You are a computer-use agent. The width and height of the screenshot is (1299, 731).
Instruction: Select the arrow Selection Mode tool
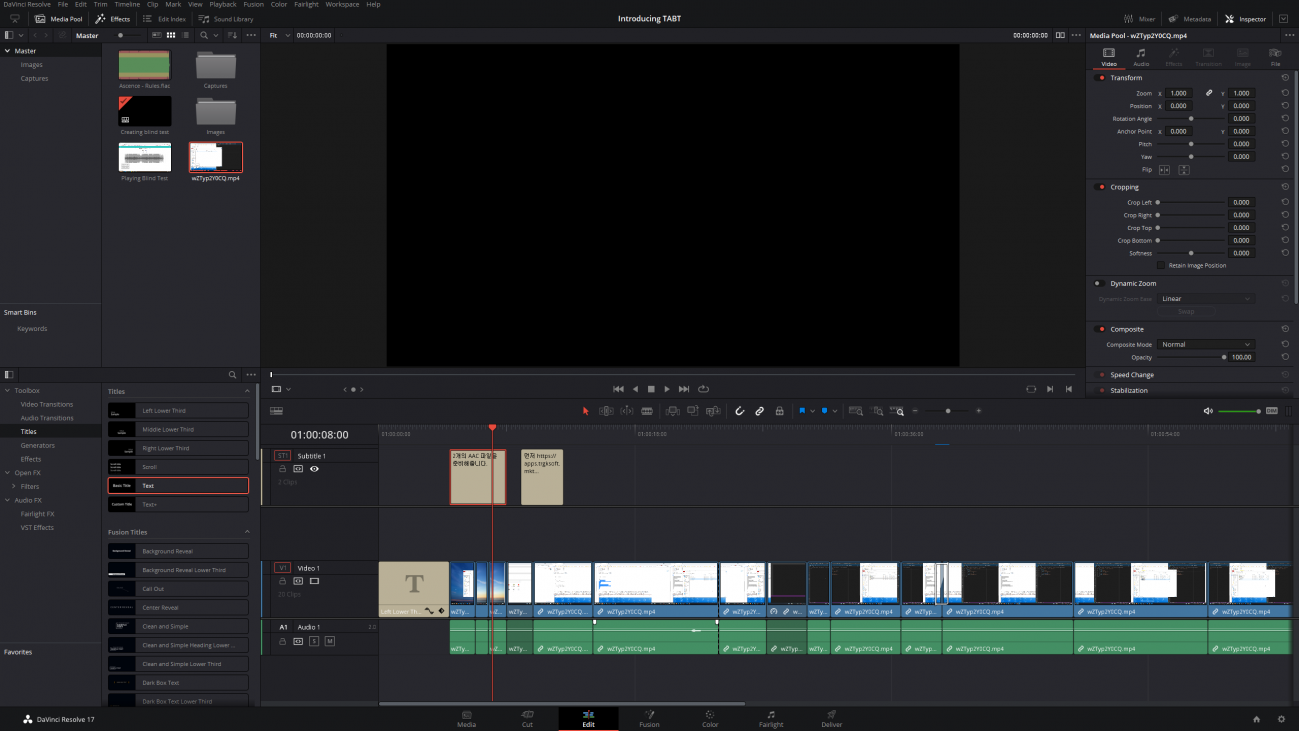point(586,411)
